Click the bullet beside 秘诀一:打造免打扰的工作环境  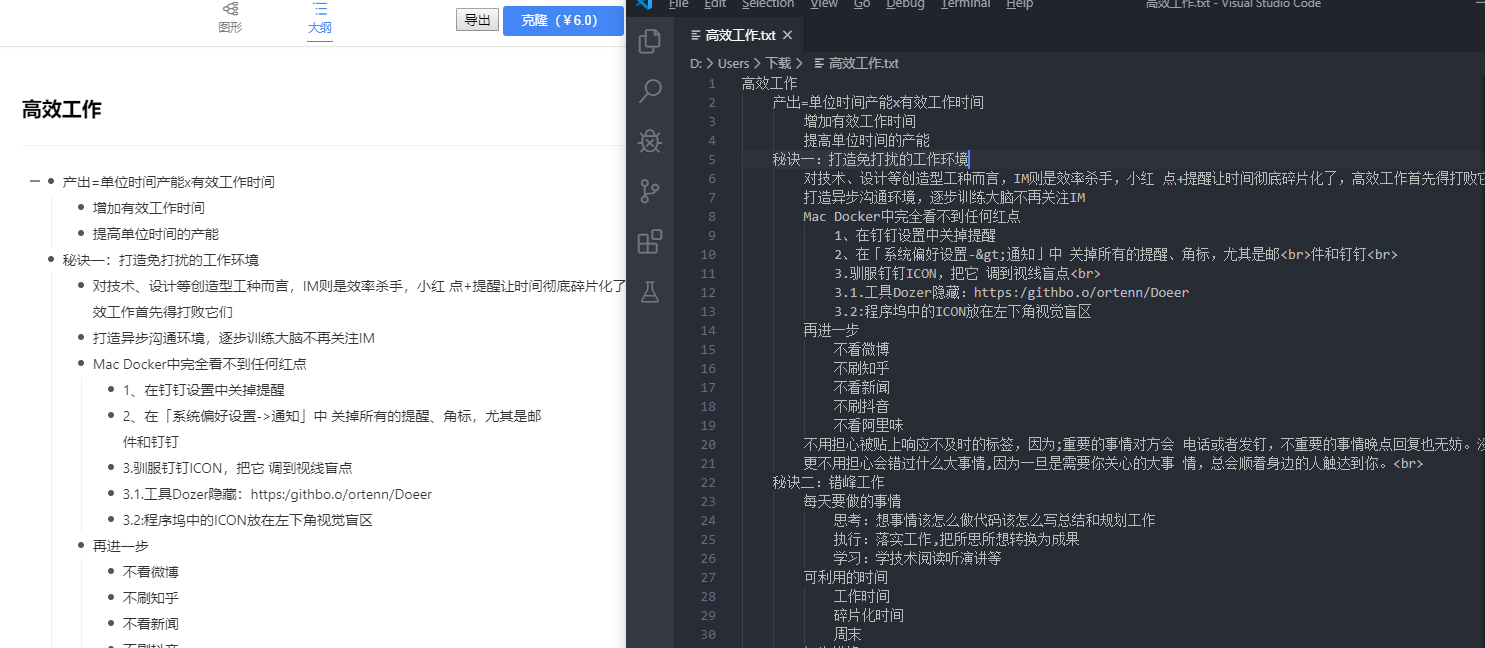(51, 260)
